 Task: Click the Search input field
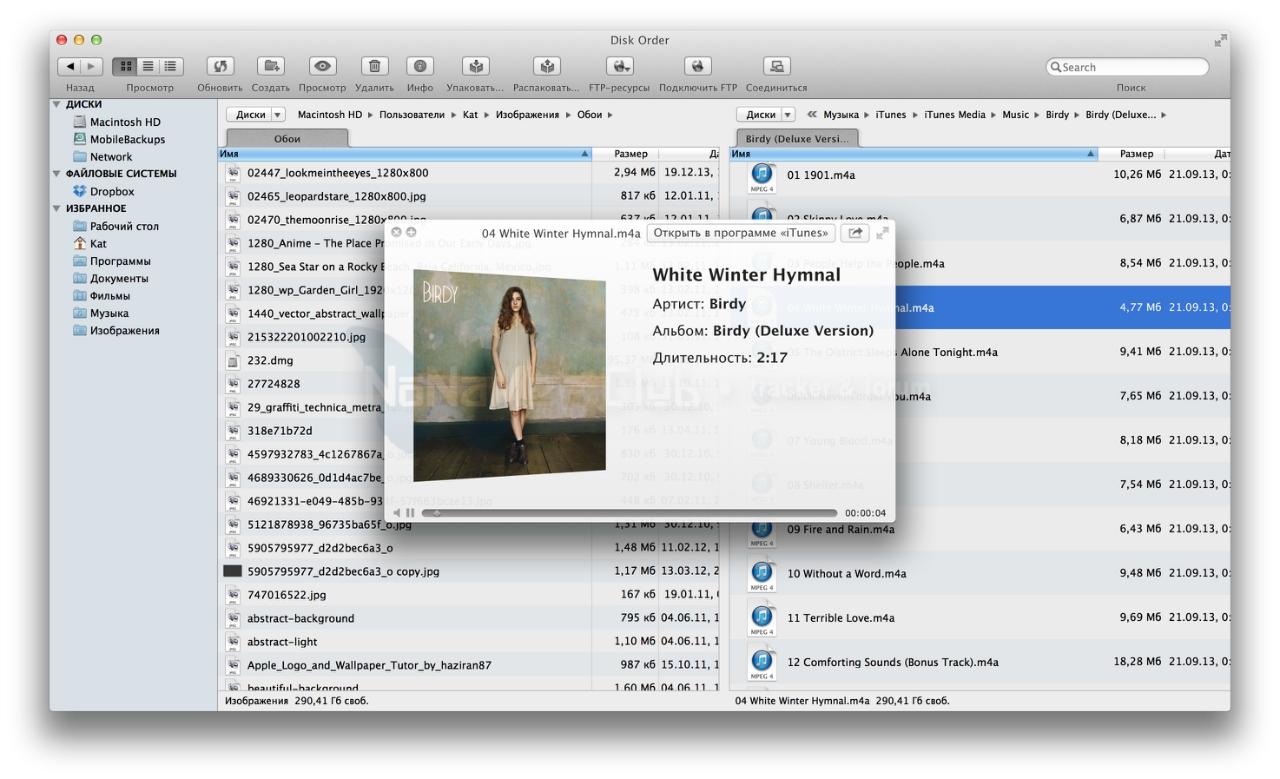coord(1130,67)
